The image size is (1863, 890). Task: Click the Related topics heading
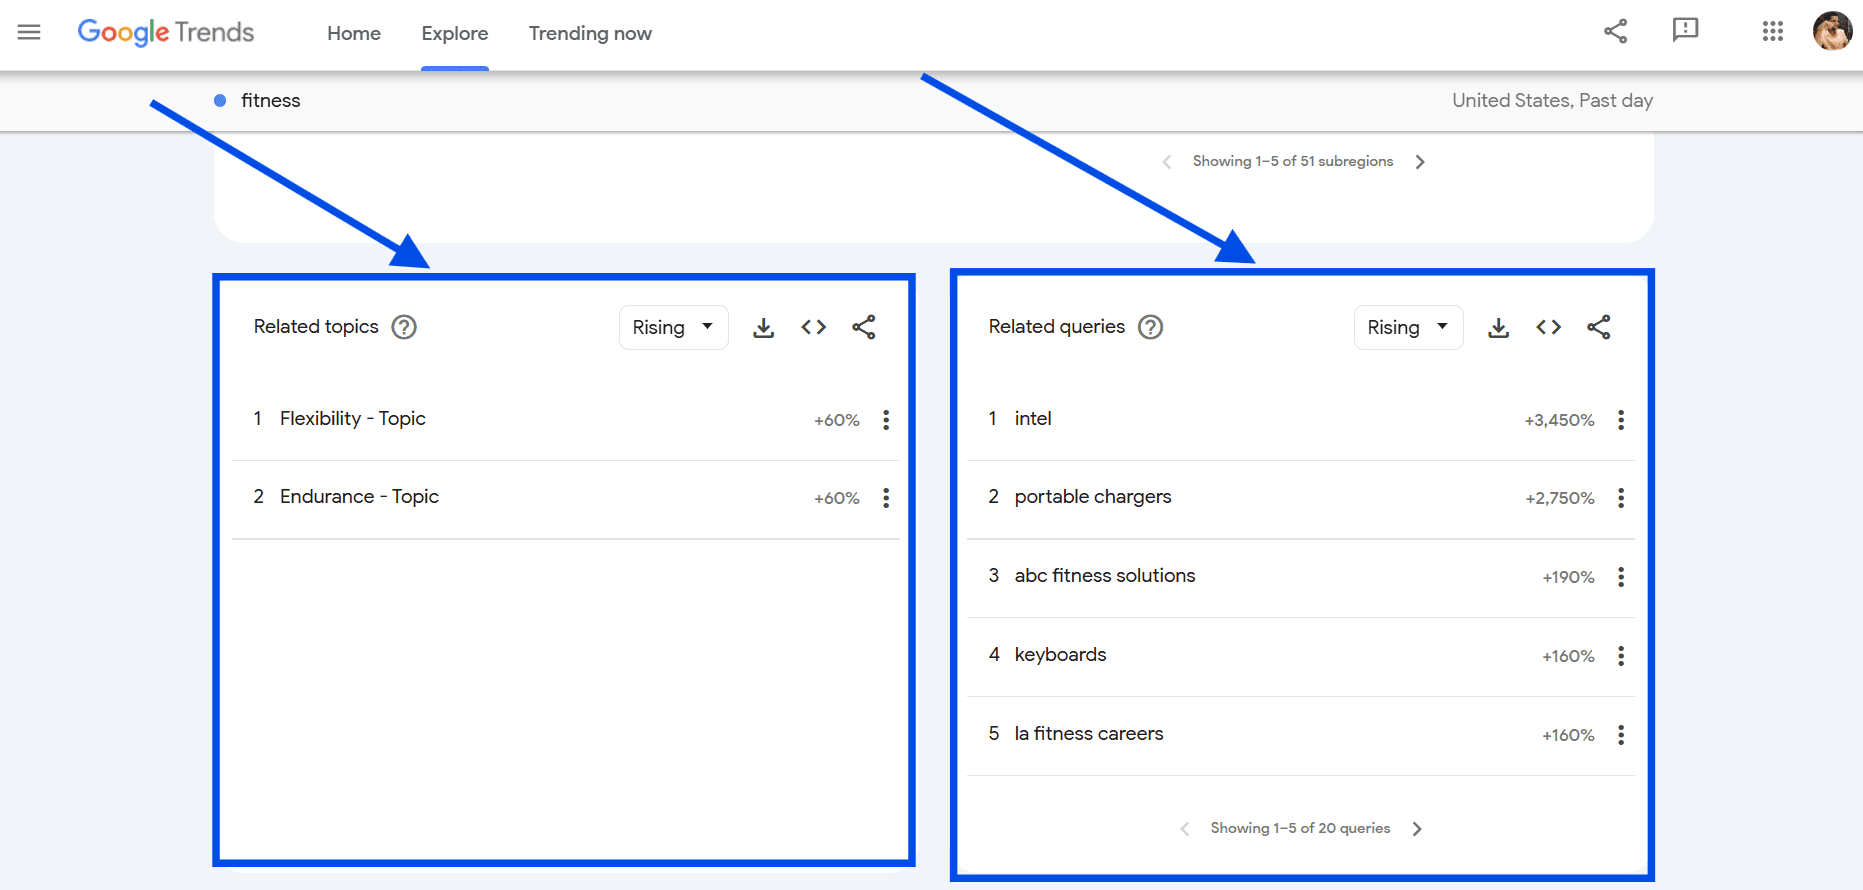pos(316,327)
